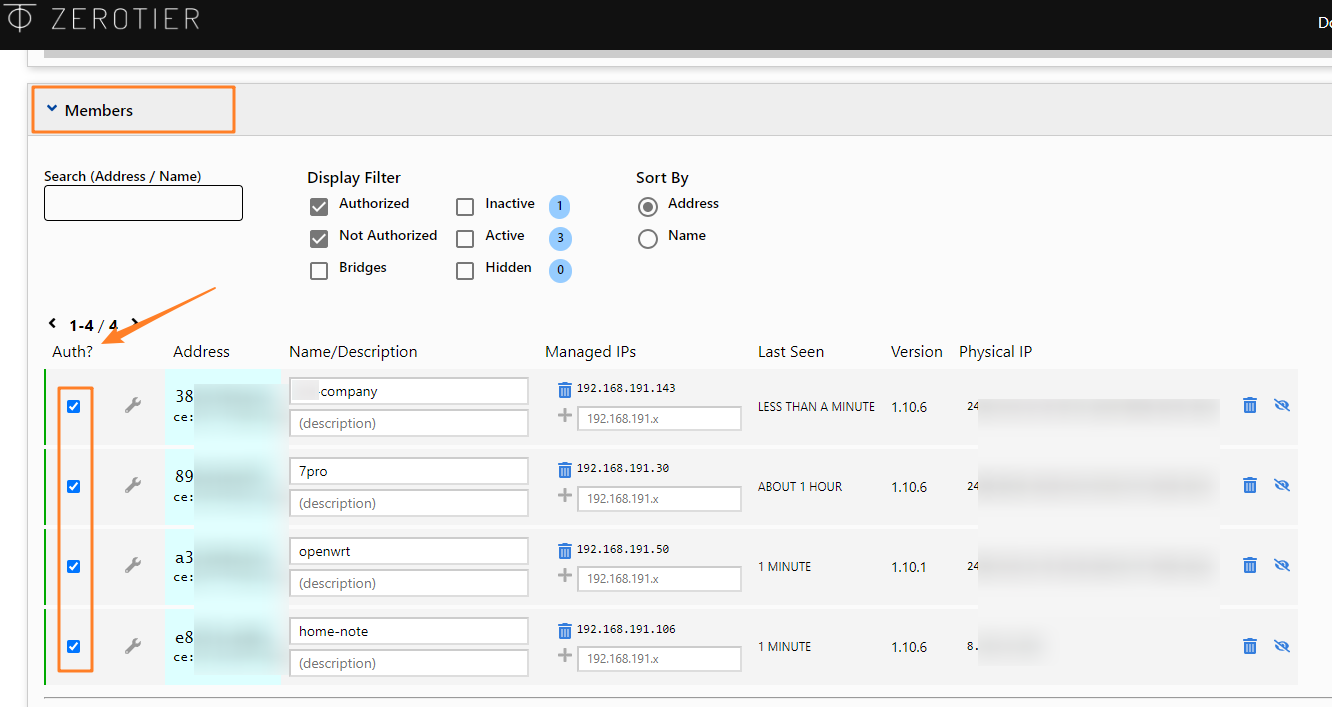Hide the home-note member
The width and height of the screenshot is (1332, 707).
click(1282, 646)
